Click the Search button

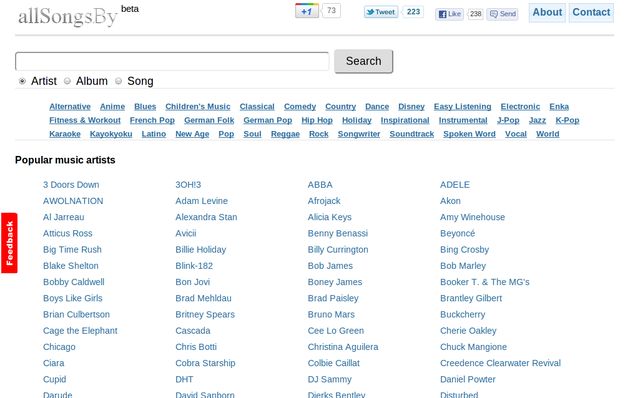(x=364, y=61)
